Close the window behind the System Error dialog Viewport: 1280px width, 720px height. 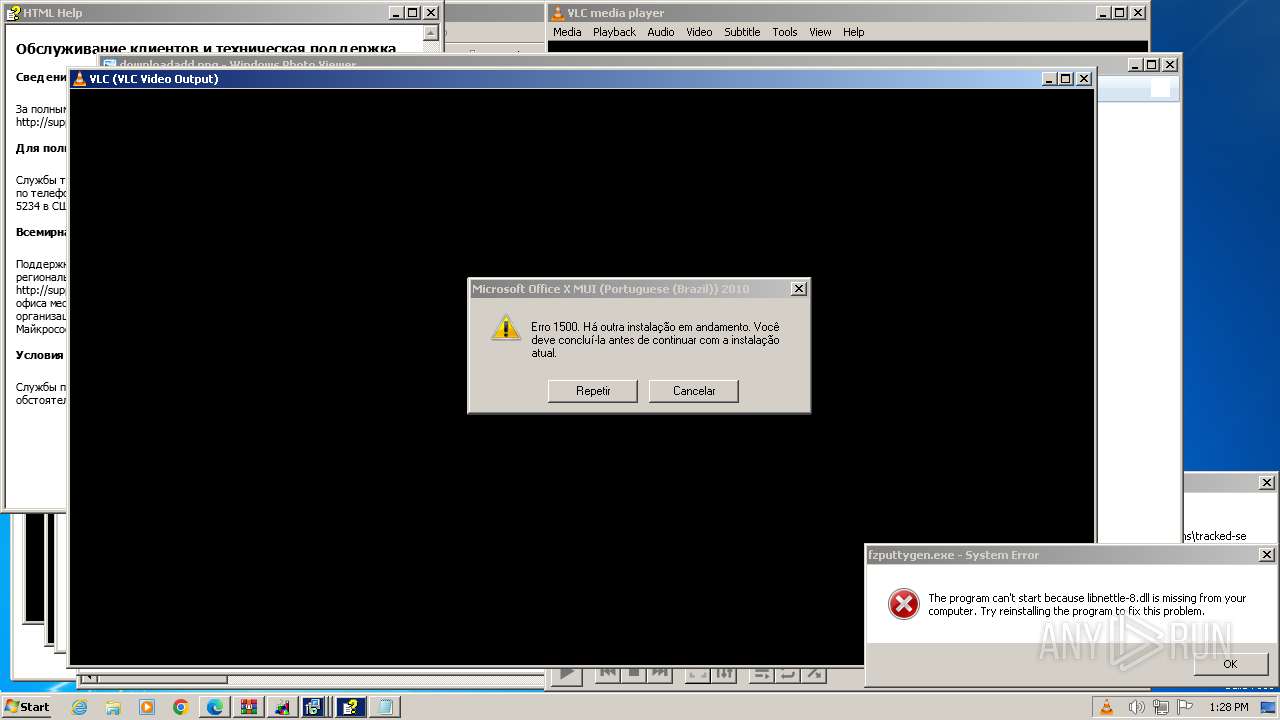[x=1267, y=483]
